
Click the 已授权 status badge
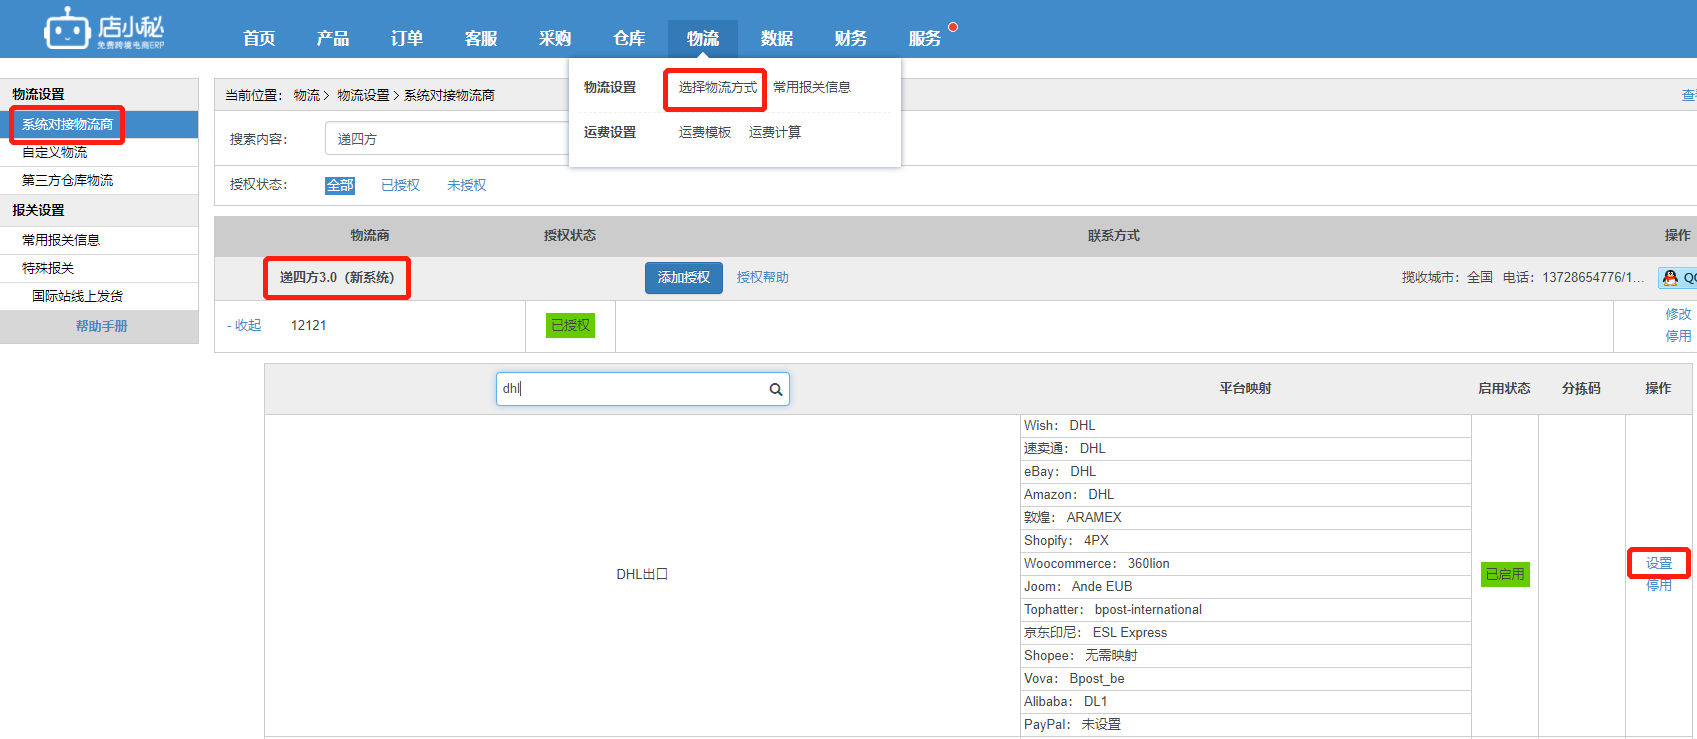[x=570, y=325]
